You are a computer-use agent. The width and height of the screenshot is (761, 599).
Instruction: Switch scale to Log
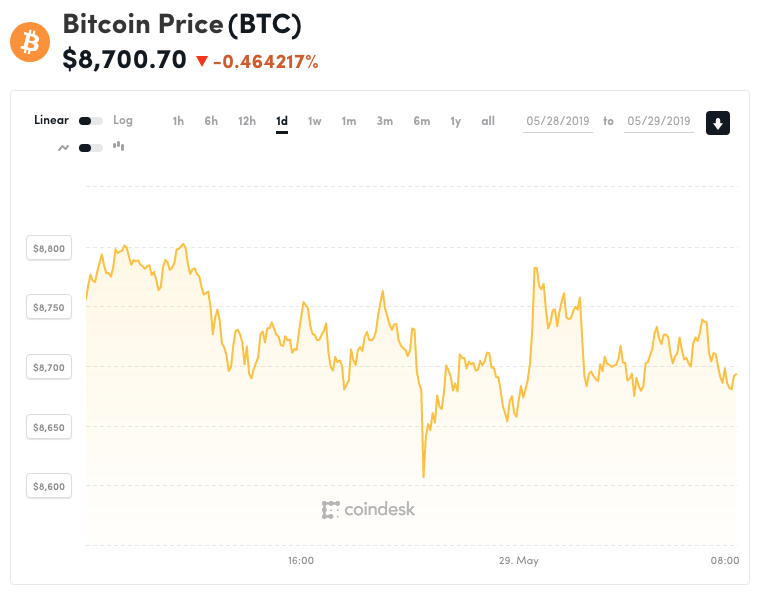point(123,120)
